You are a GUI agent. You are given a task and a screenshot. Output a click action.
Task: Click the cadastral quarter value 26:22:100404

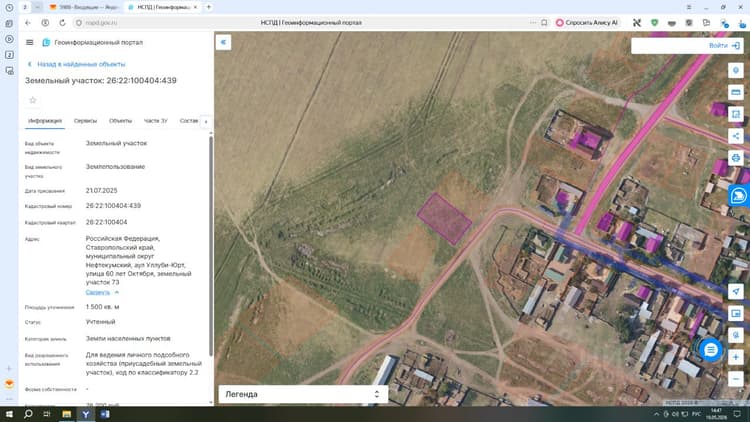pyautogui.click(x=106, y=222)
